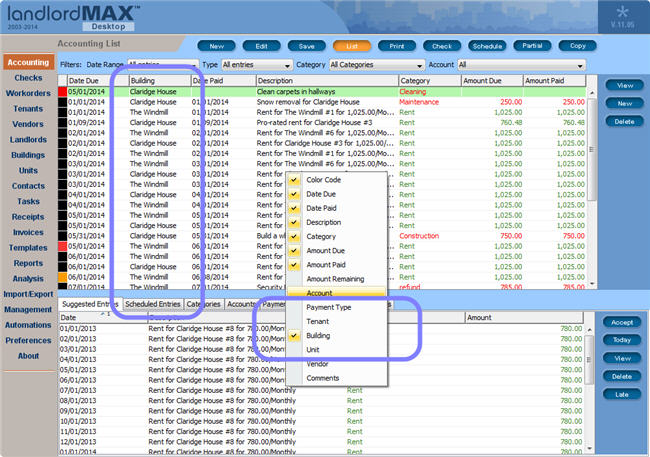Image resolution: width=650 pixels, height=457 pixels.
Task: Click the New toolbar button
Action: [216, 46]
